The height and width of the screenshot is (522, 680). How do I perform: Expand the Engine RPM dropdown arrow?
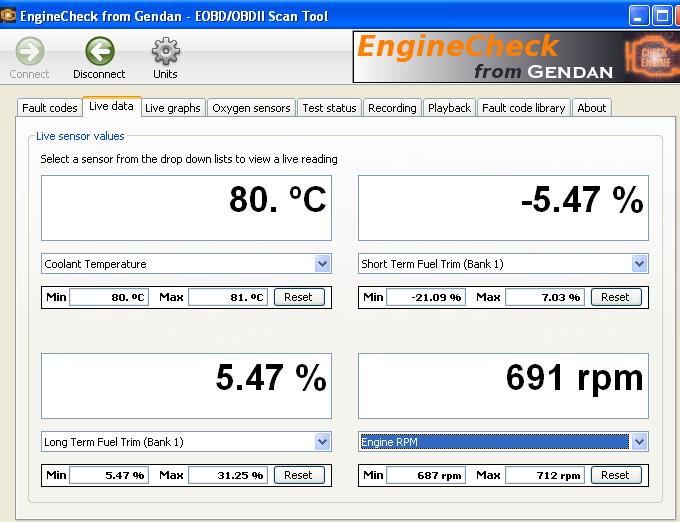point(639,442)
